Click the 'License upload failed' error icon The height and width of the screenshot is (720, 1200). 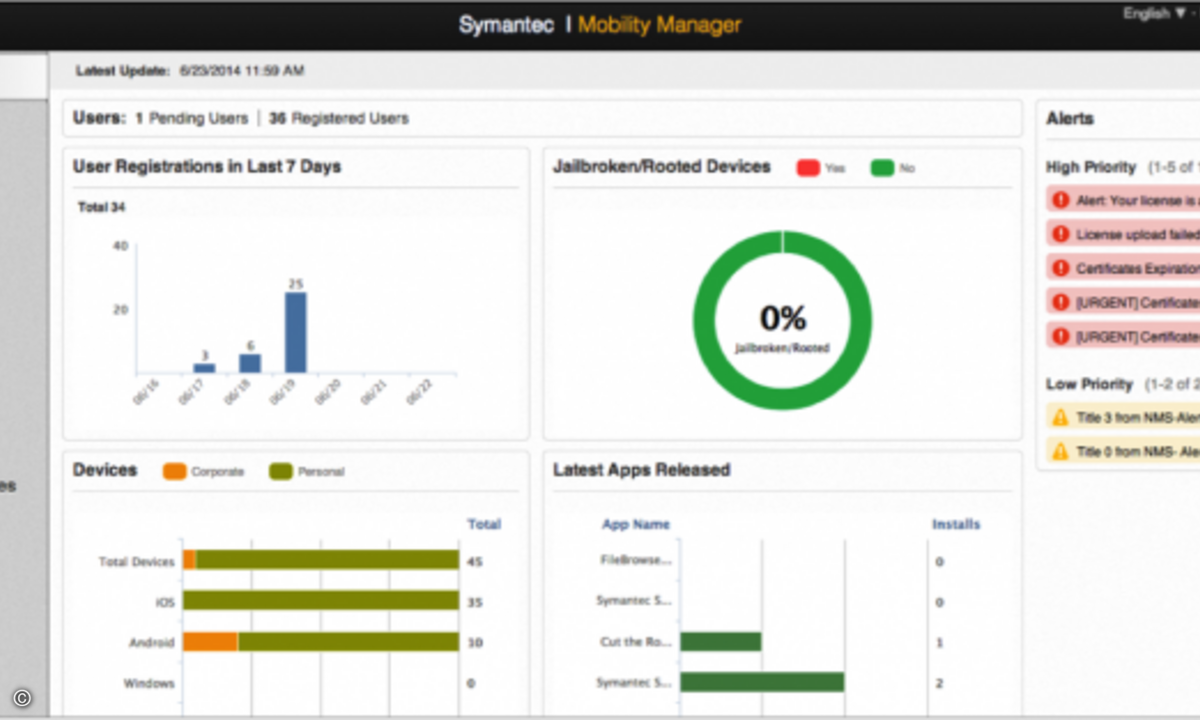coord(1062,235)
